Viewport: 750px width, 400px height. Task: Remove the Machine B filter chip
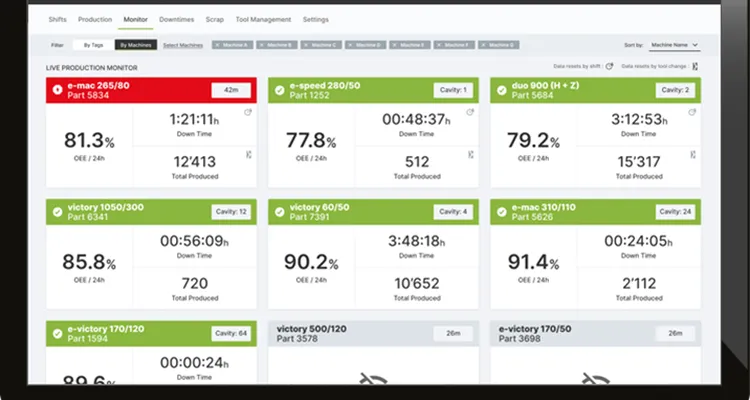(261, 45)
